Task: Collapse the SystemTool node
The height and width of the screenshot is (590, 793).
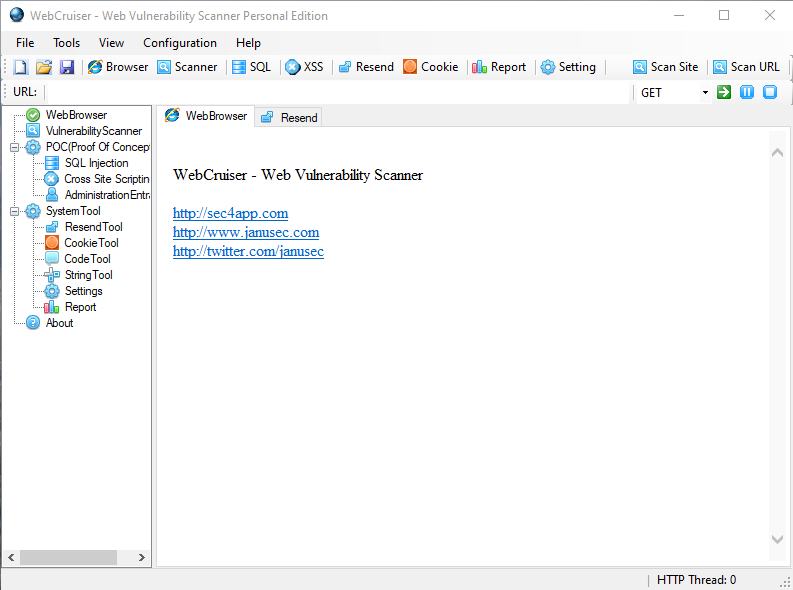Action: [15, 211]
